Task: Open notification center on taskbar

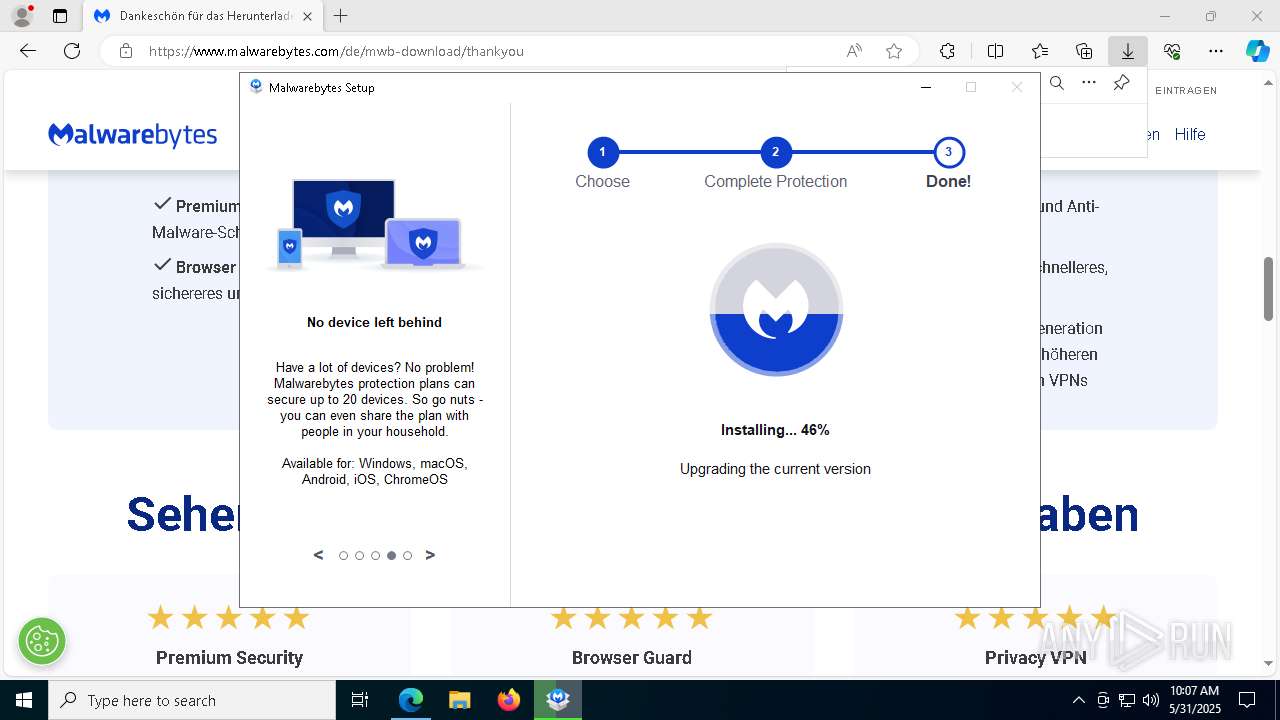Action: 1247,700
